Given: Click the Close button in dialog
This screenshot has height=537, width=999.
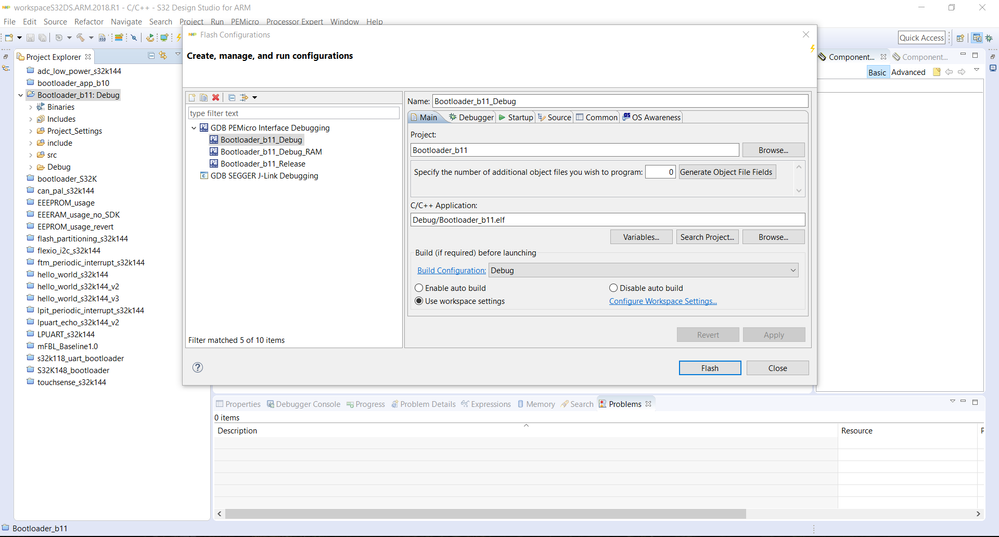Looking at the screenshot, I should pos(777,368).
